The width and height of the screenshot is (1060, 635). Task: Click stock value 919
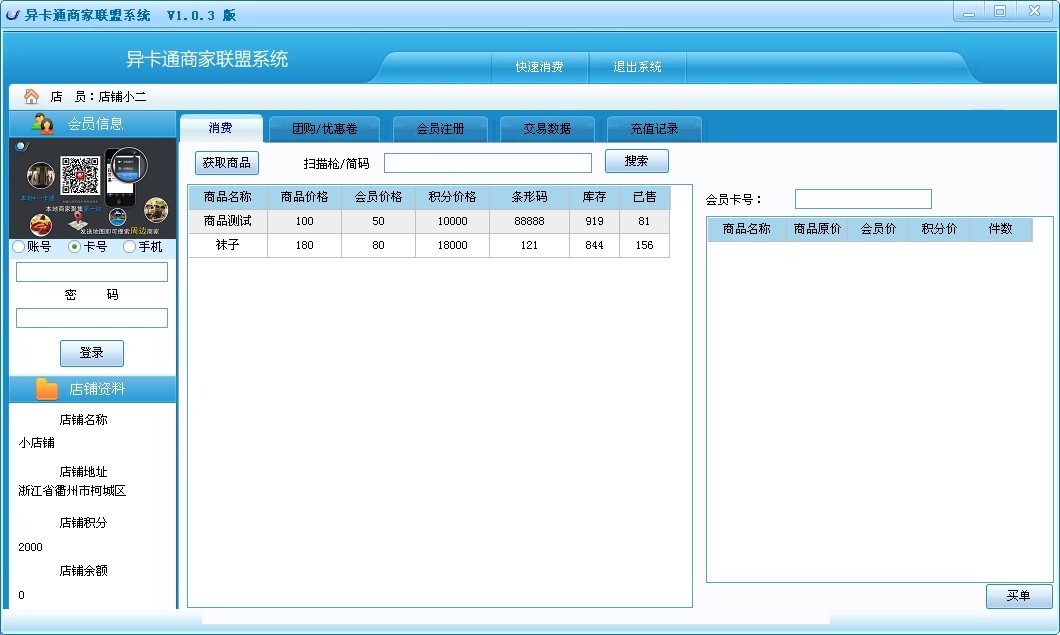tap(594, 221)
